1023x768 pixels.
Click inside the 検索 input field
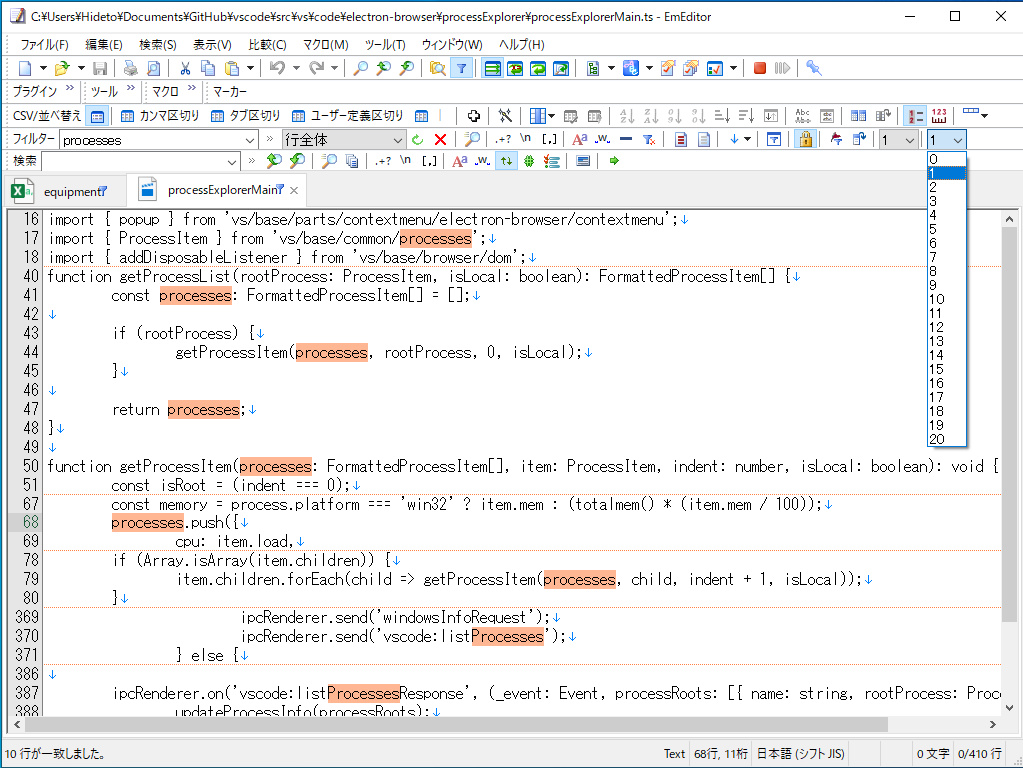(150, 161)
